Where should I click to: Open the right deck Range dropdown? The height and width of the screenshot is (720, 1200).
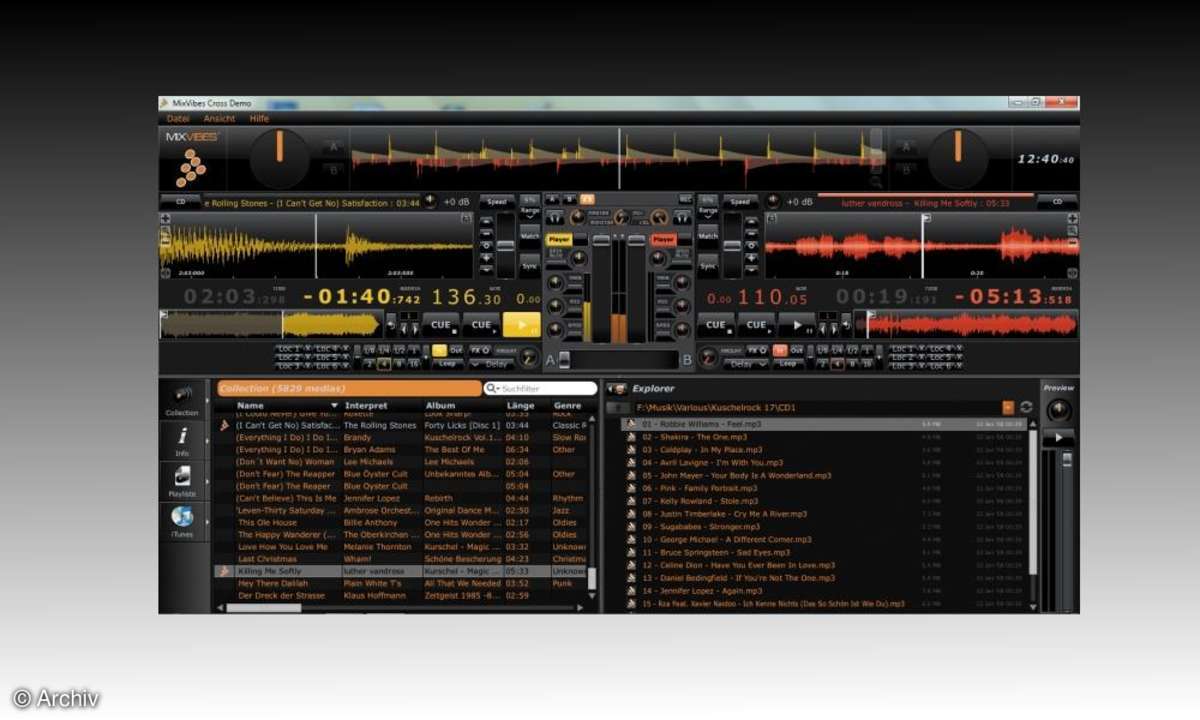click(708, 211)
